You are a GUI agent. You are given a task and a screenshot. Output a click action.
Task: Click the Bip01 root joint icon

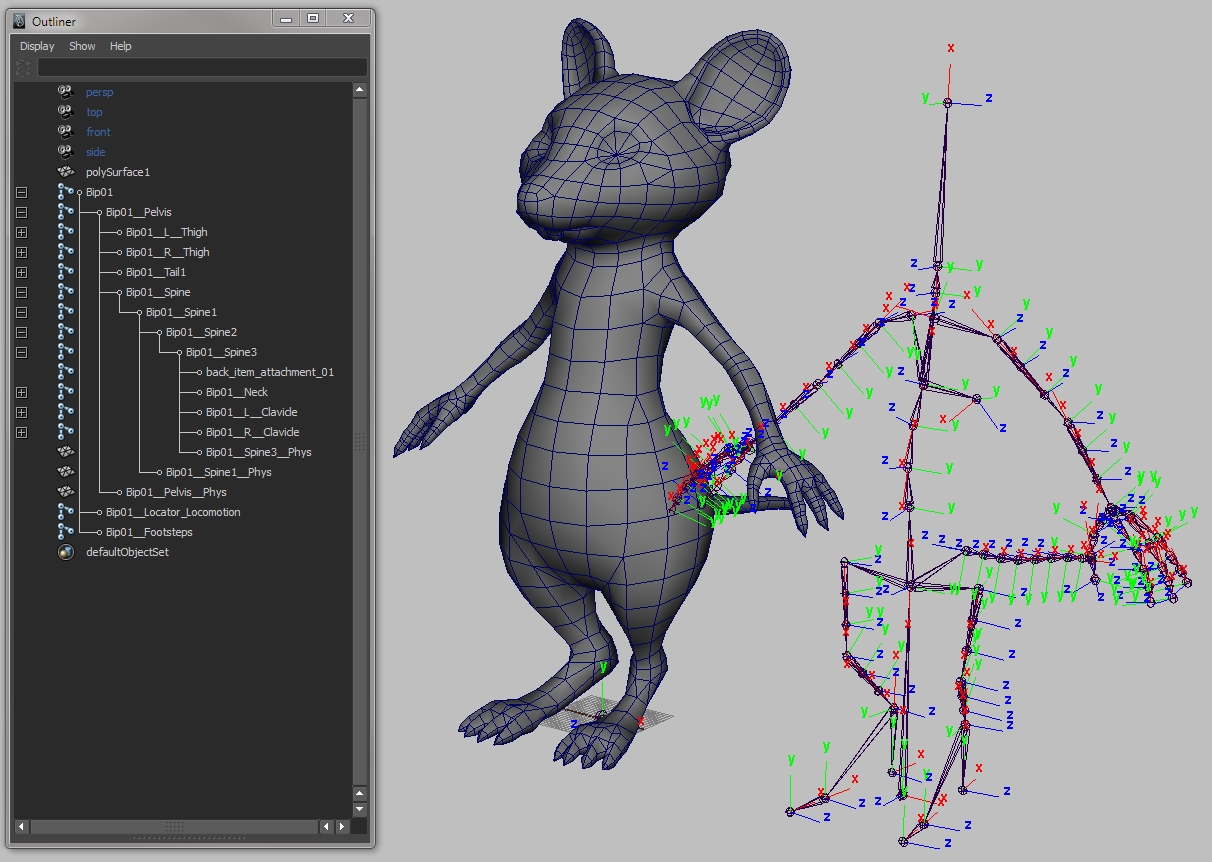coord(66,192)
